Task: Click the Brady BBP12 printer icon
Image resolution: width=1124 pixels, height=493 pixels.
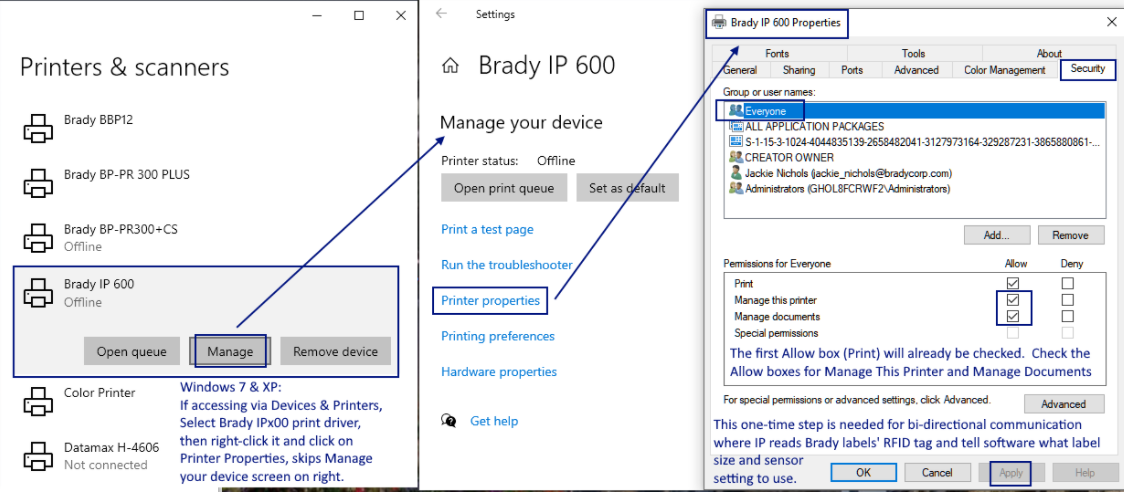Action: coord(37,127)
